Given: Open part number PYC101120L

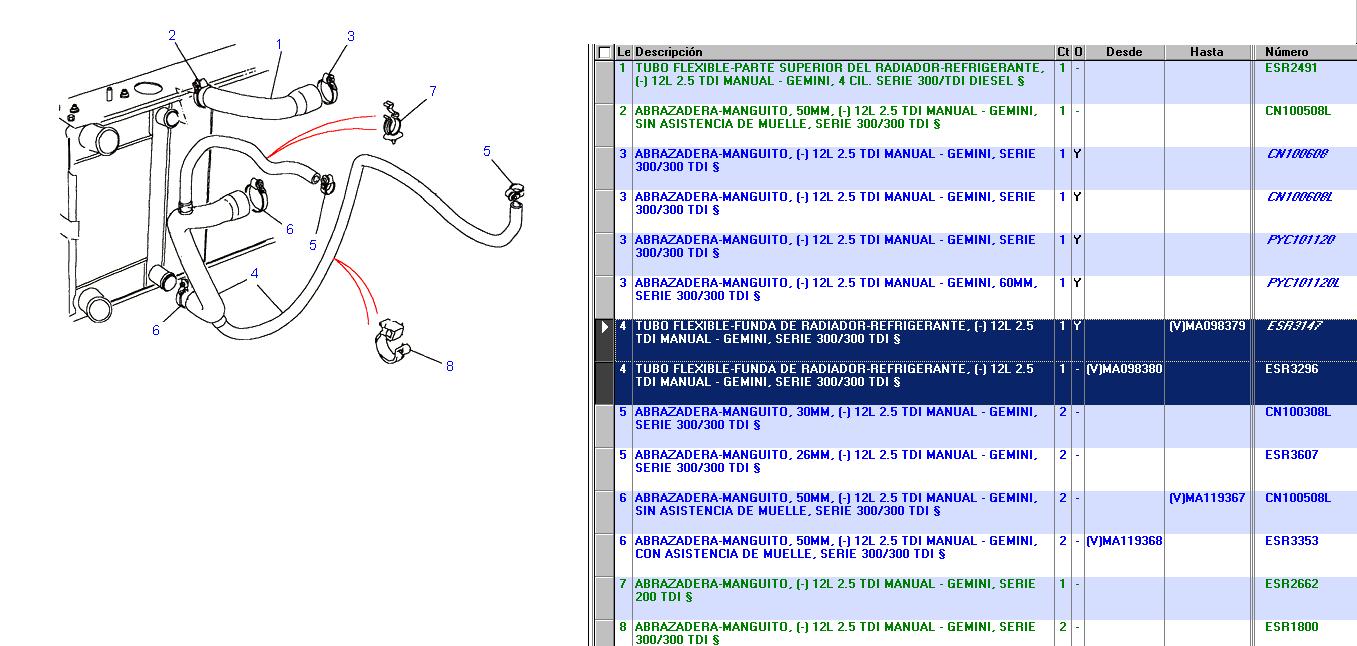Looking at the screenshot, I should pos(1303,283).
